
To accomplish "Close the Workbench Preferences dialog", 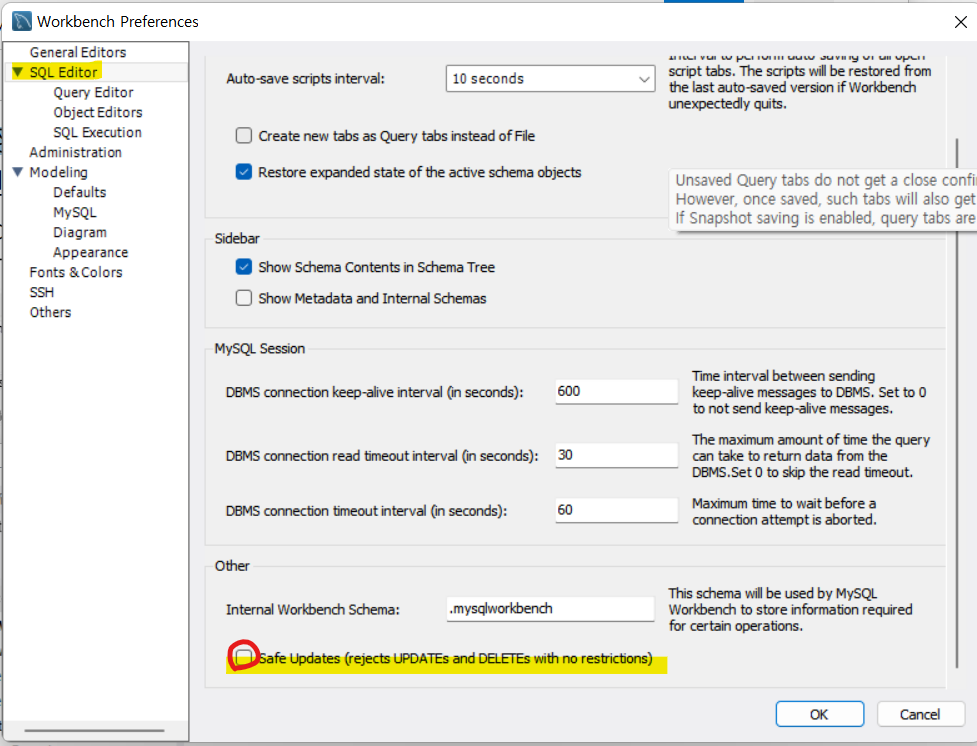I will [960, 22].
